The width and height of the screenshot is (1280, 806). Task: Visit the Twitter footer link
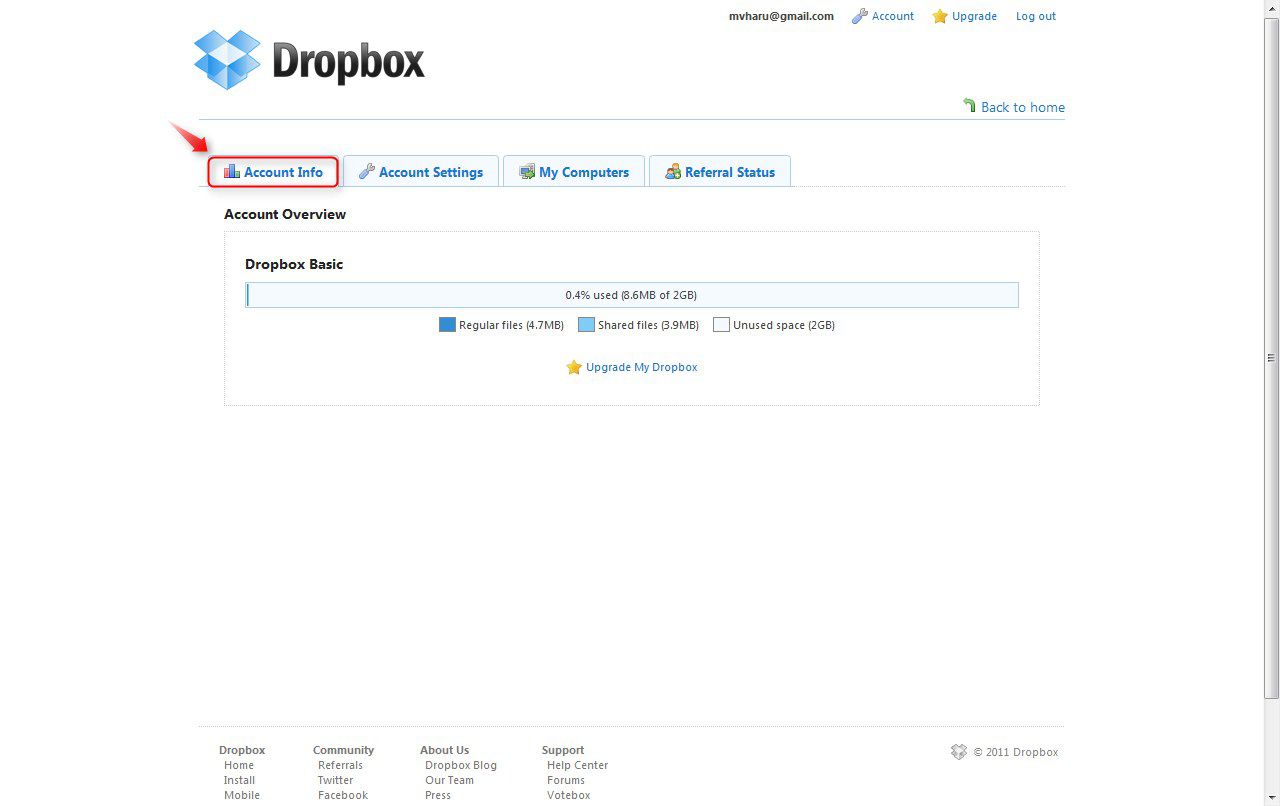tap(336, 780)
